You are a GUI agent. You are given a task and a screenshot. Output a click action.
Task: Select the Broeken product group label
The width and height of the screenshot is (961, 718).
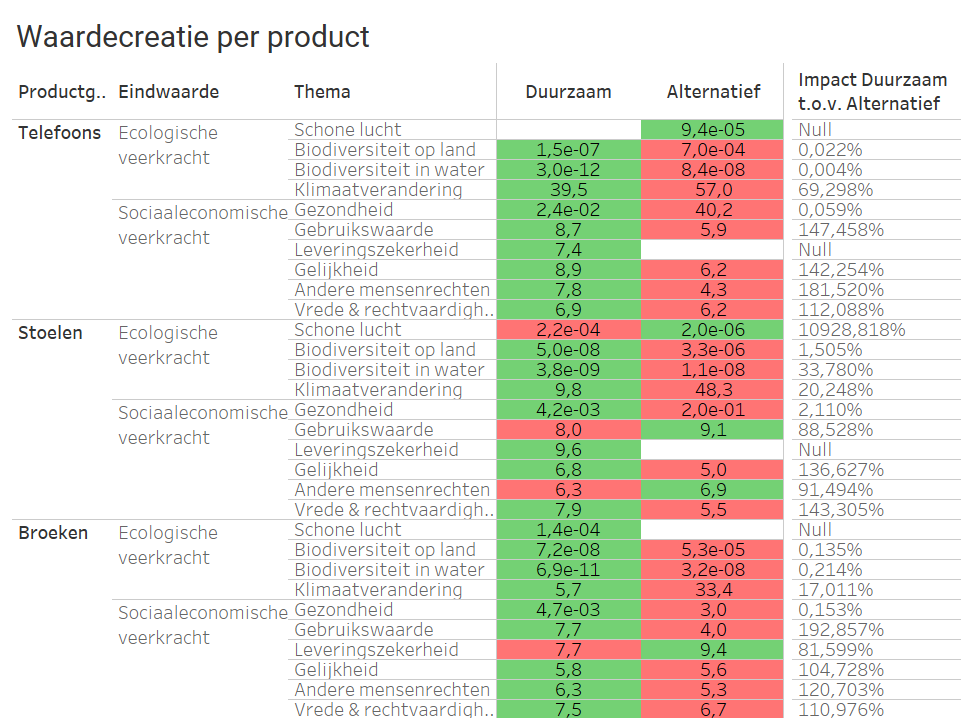pyautogui.click(x=53, y=533)
